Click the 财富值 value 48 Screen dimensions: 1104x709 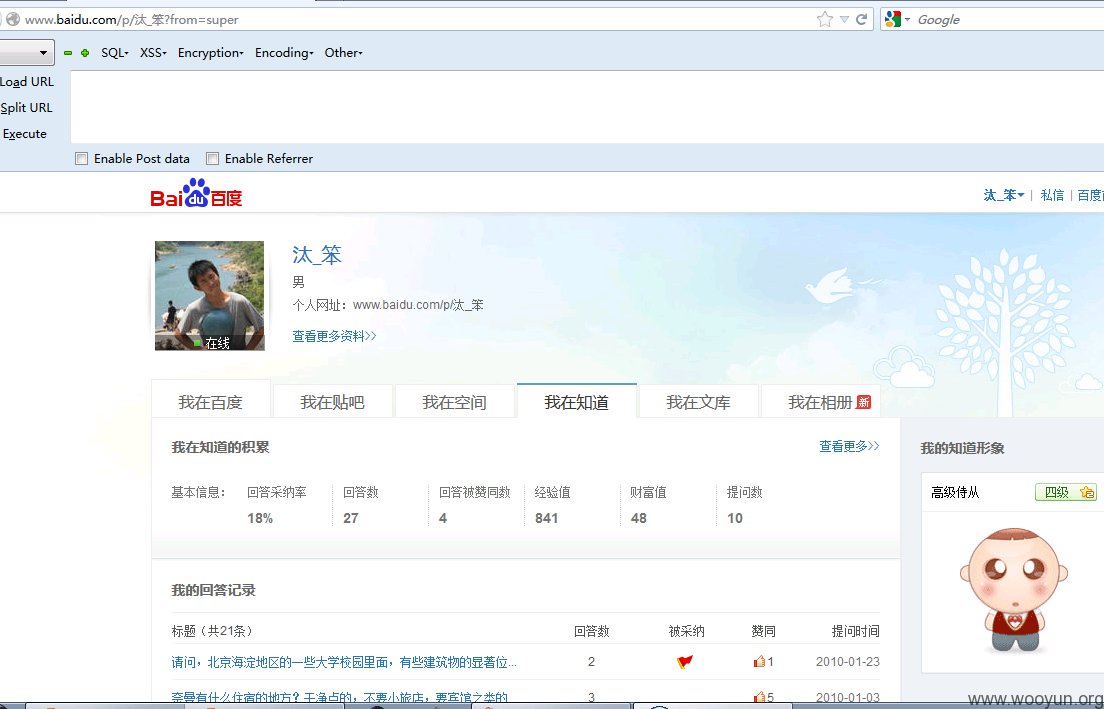pyautogui.click(x=639, y=518)
